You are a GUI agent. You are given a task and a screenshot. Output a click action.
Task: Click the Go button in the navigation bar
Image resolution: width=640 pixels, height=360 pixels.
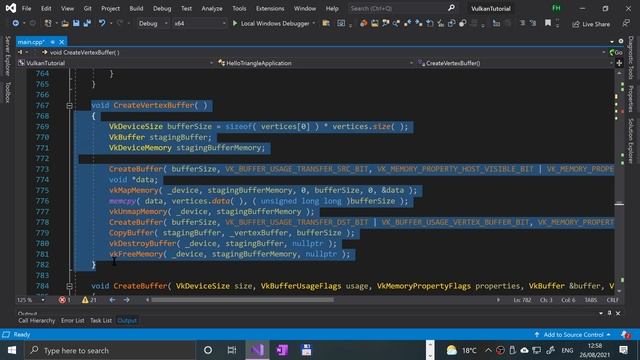pos(616,52)
